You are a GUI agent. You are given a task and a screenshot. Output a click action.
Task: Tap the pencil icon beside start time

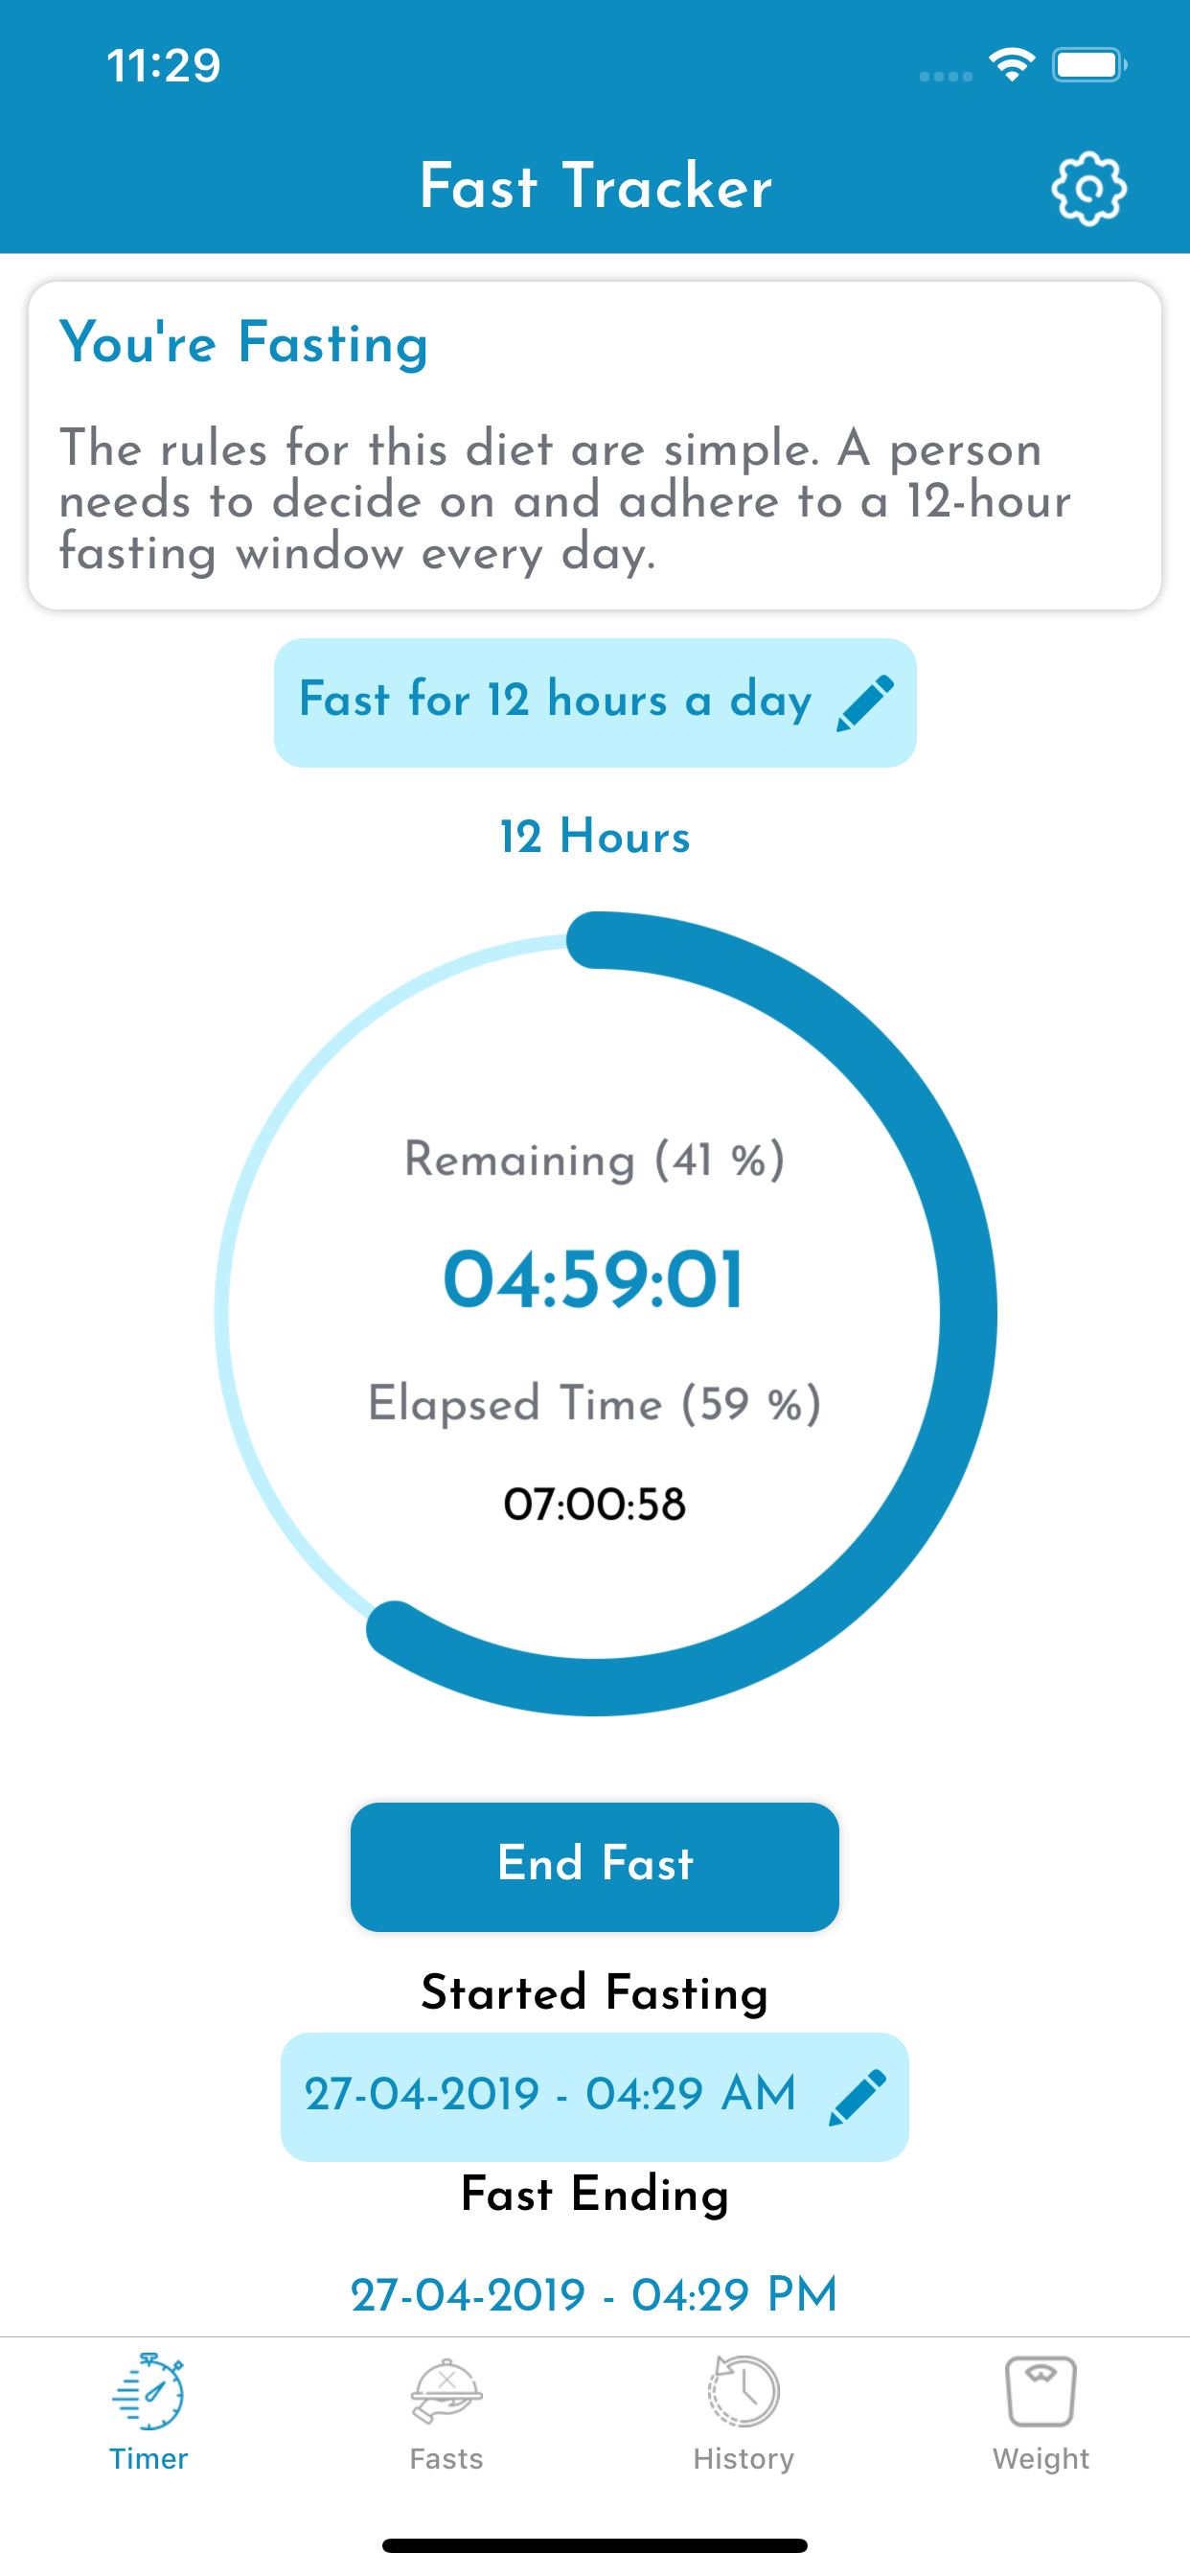click(858, 2096)
